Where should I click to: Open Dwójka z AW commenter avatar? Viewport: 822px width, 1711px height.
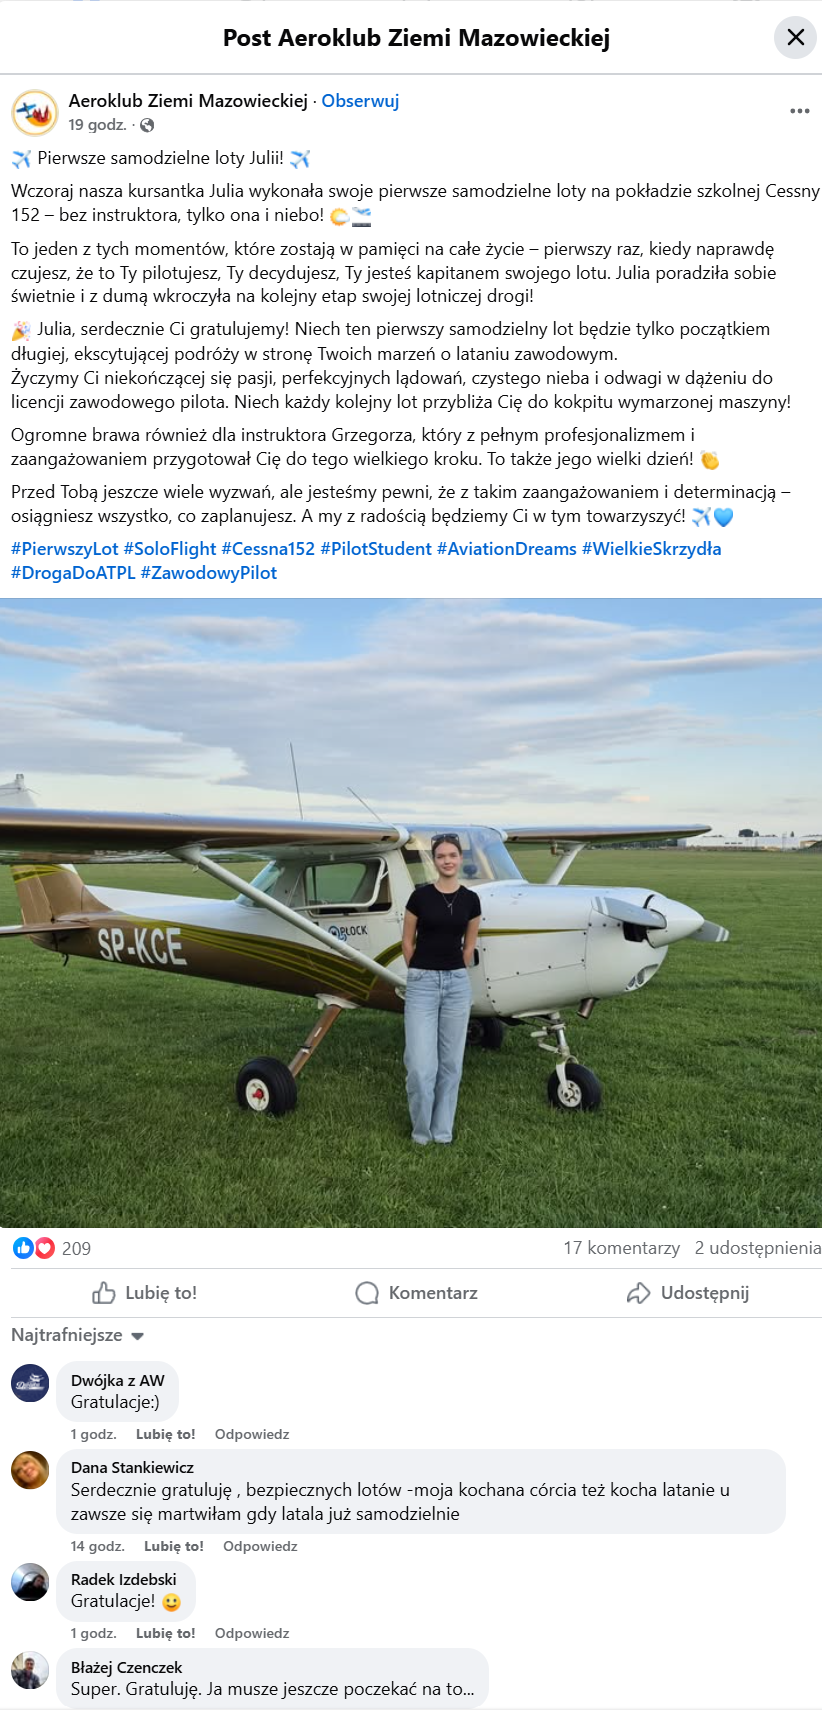tap(30, 1383)
